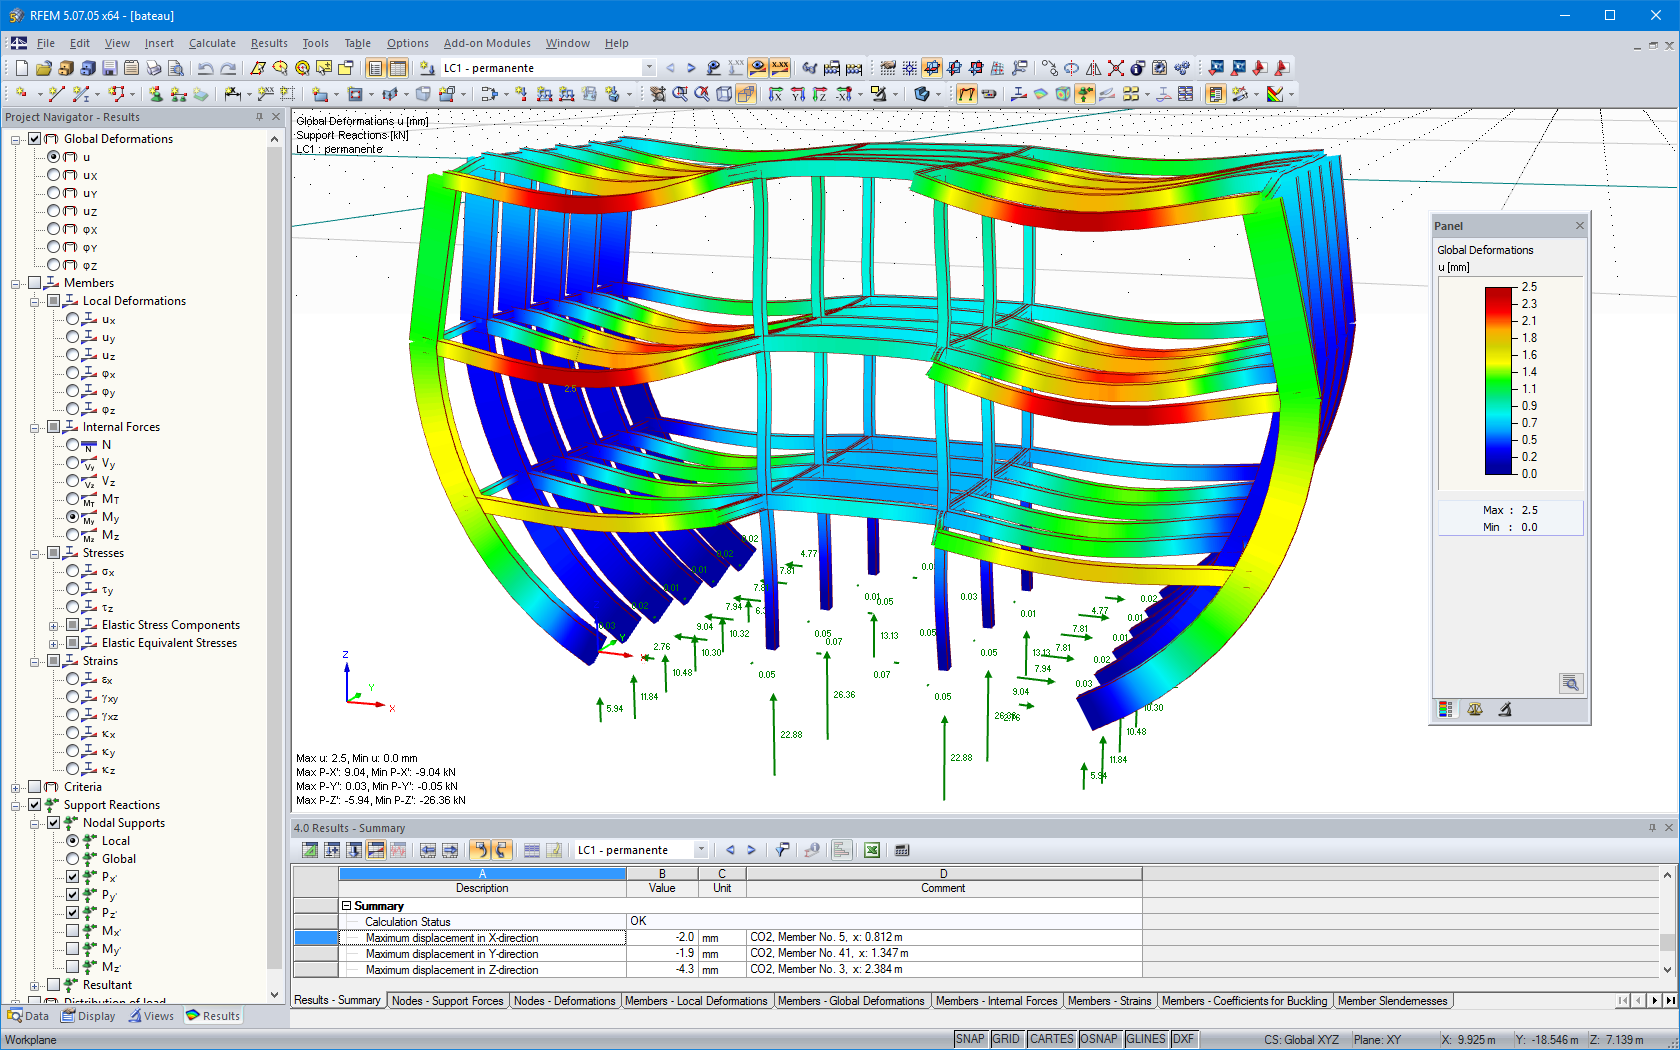This screenshot has height=1050, width=1680.
Task: Click the mirror tool icon in top toolbar
Action: pos(1094,68)
